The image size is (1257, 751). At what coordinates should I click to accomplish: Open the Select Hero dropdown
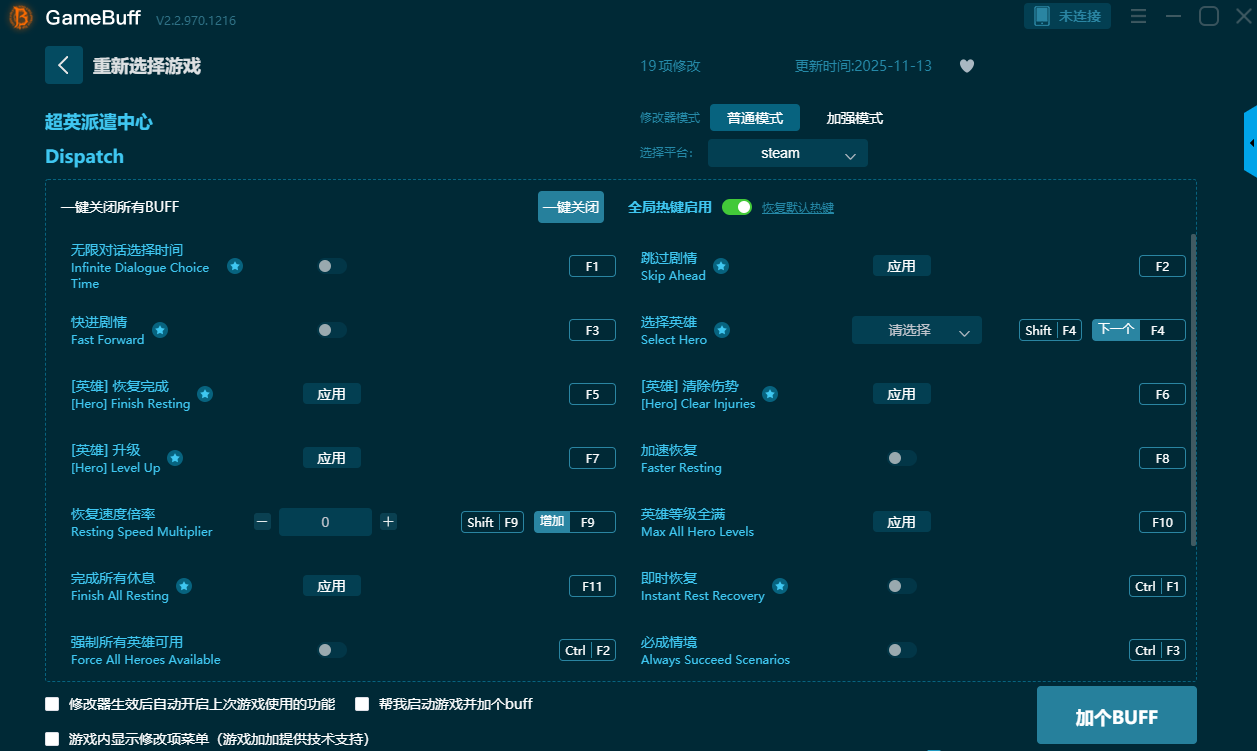[x=916, y=330]
